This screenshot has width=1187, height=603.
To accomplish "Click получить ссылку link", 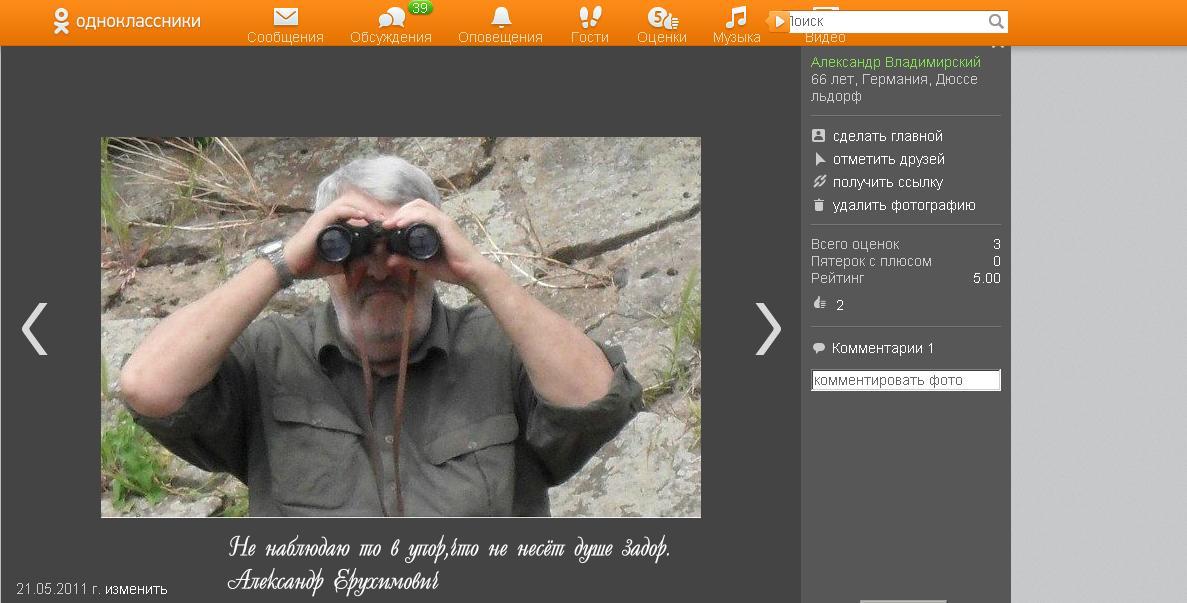I will 887,182.
